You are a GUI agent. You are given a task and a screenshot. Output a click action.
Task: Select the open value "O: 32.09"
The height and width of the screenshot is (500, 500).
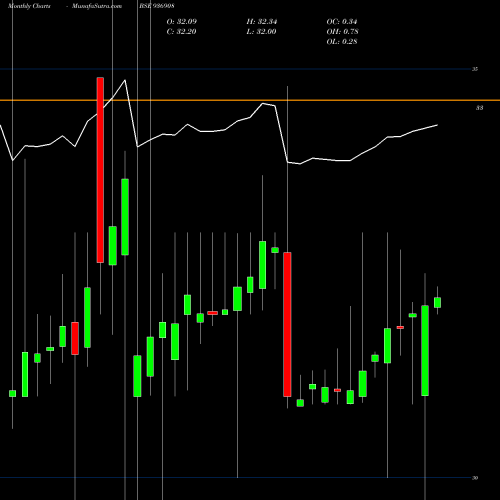pos(182,22)
